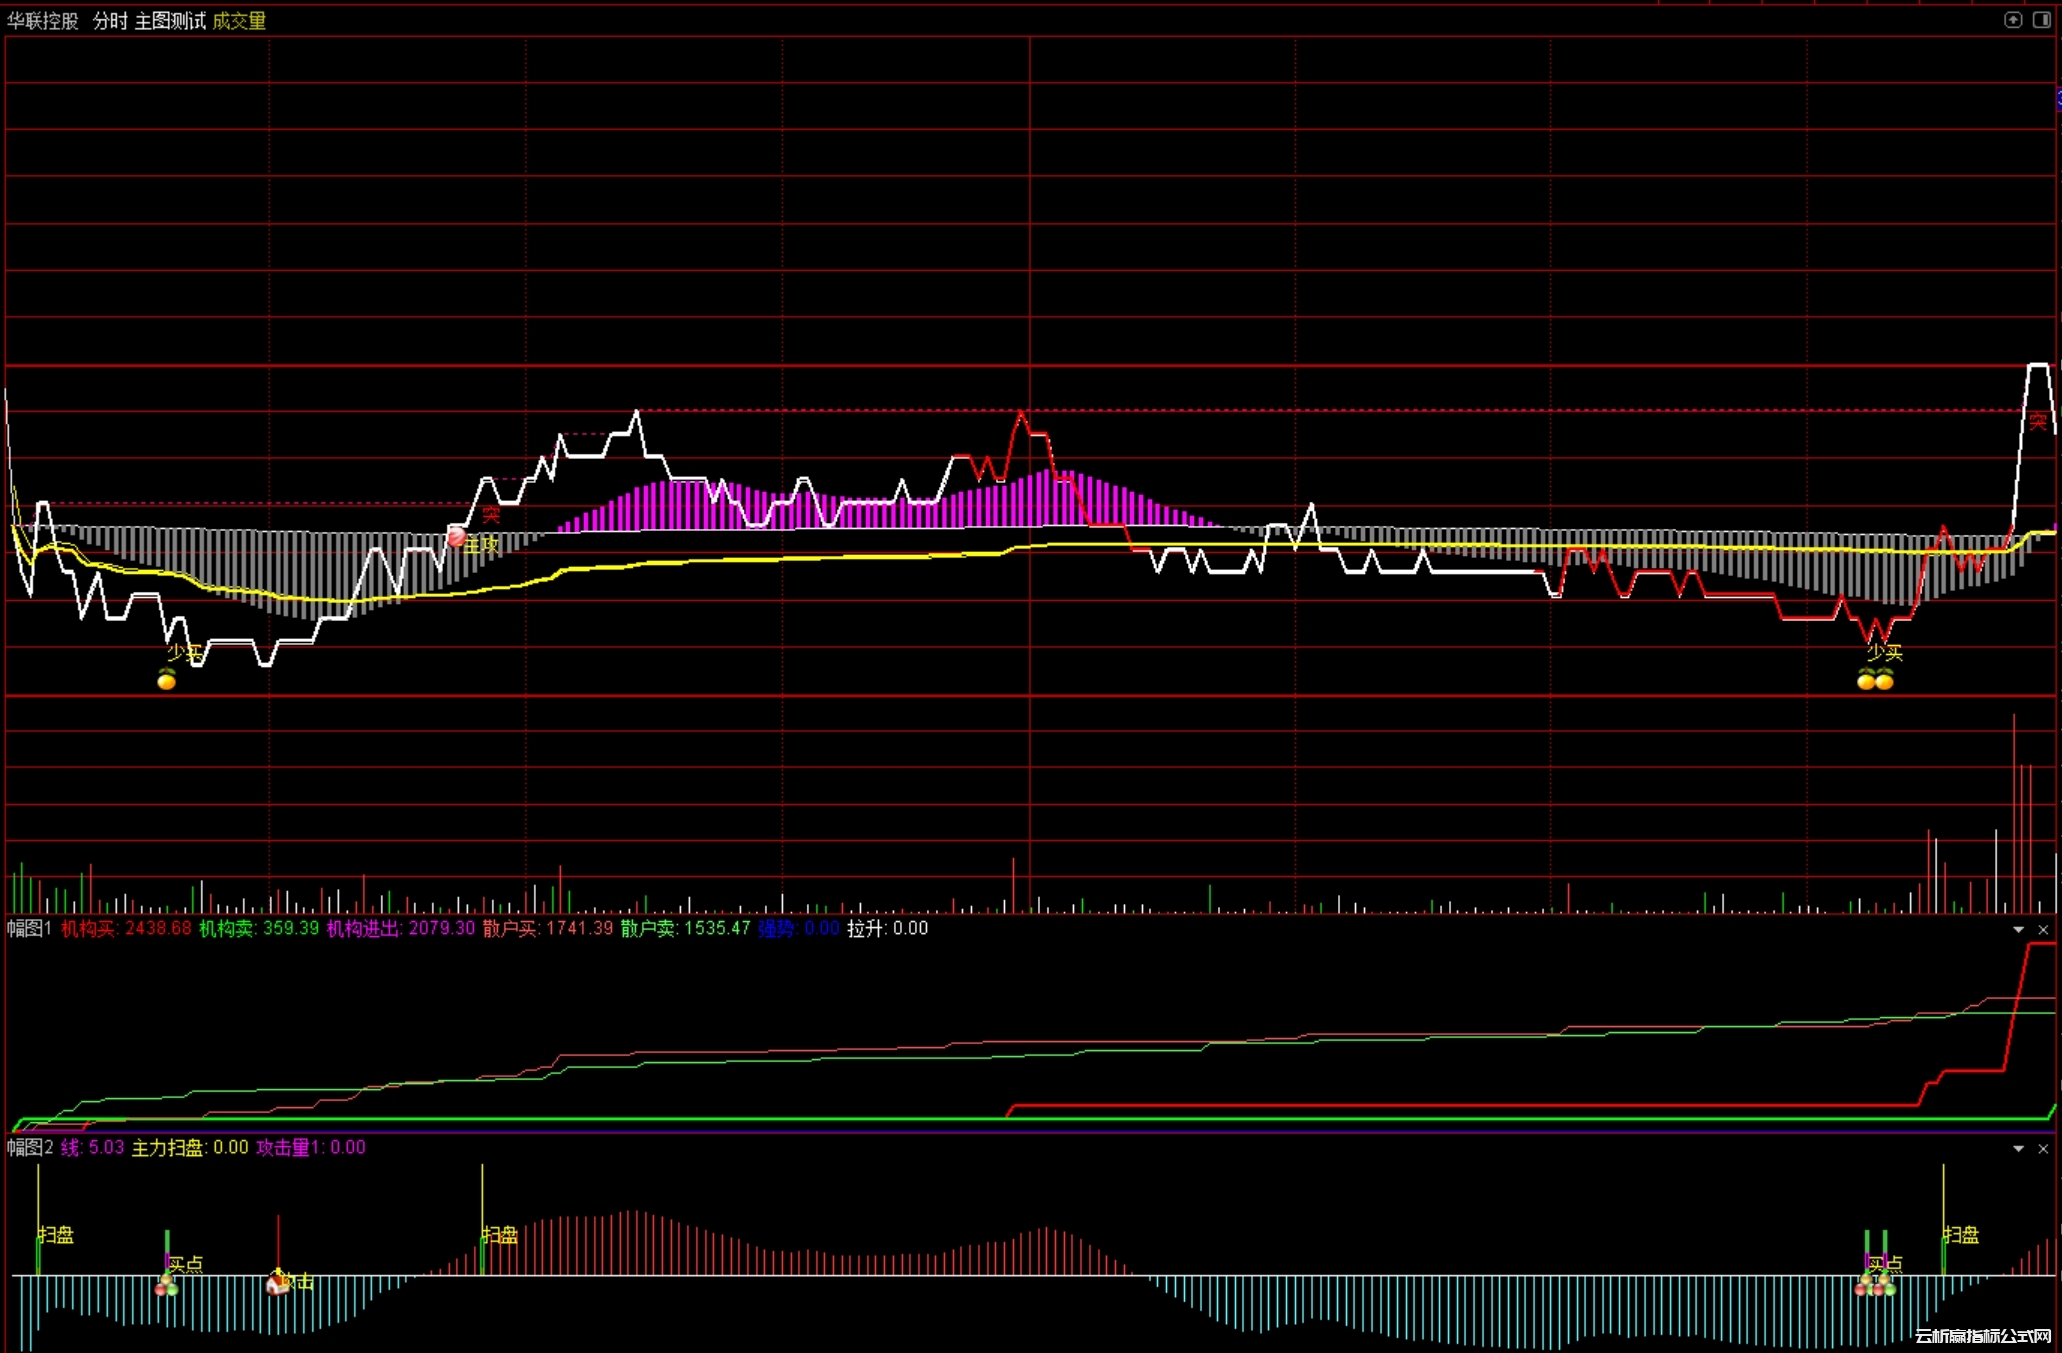Image resolution: width=2062 pixels, height=1353 pixels.
Task: Click the 攻击 house icon in 幅图2
Action: tap(278, 1283)
